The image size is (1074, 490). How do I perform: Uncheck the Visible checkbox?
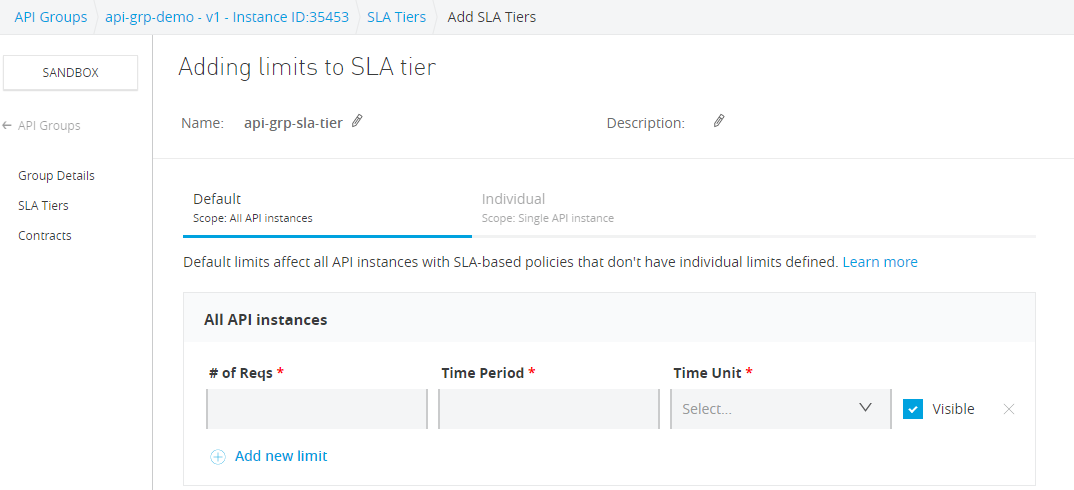[912, 409]
